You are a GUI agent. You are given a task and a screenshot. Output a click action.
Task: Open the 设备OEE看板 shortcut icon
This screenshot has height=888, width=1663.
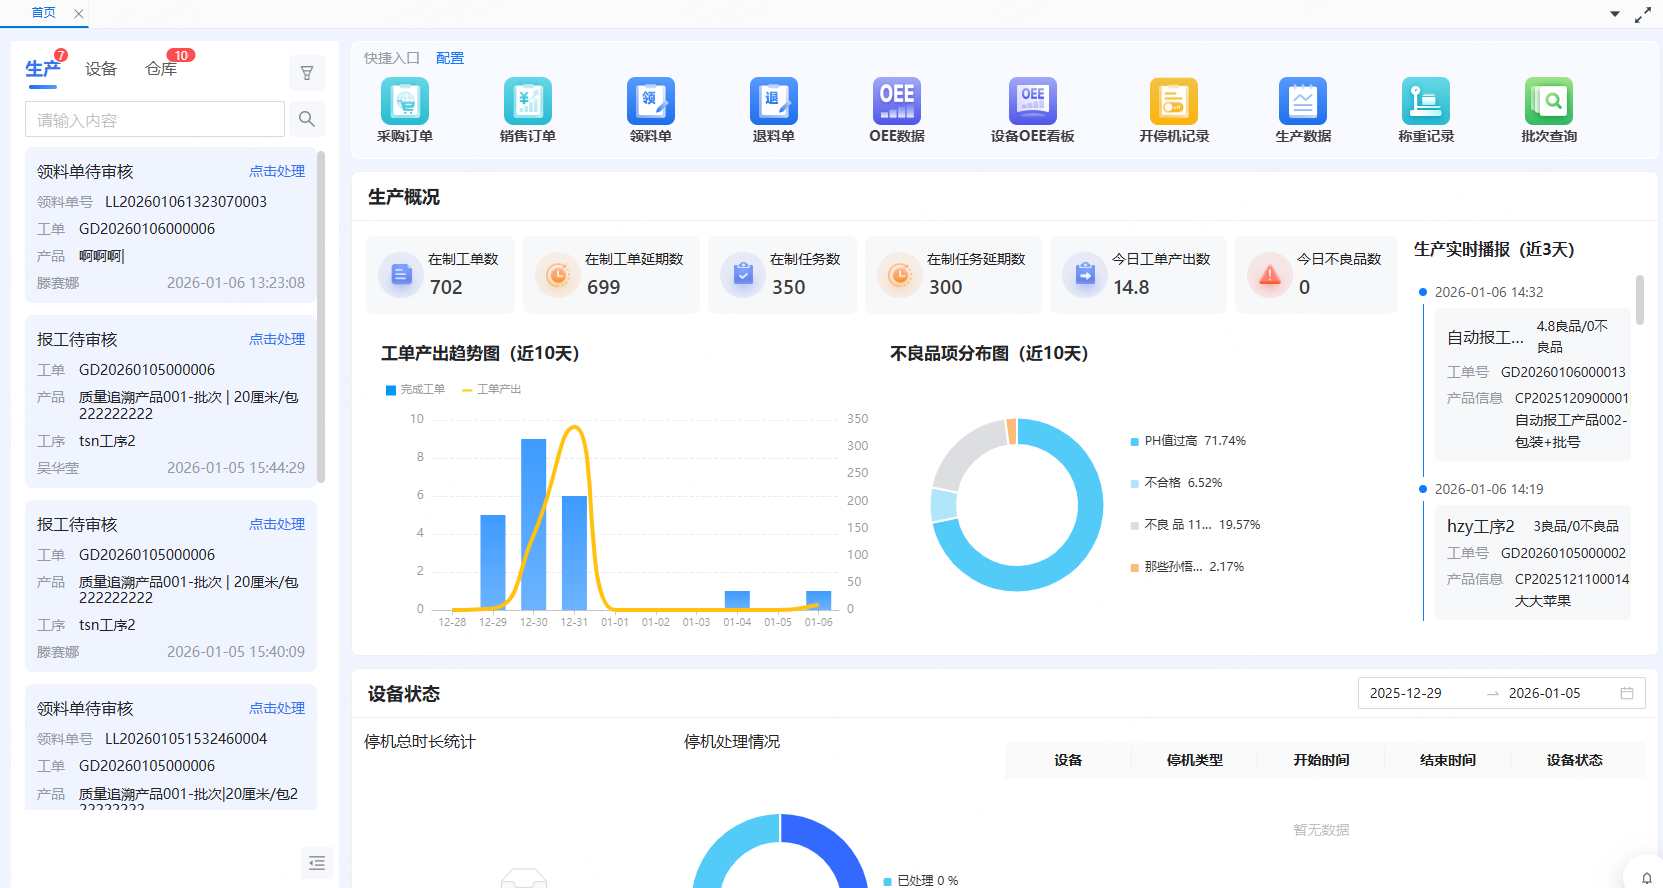1033,101
